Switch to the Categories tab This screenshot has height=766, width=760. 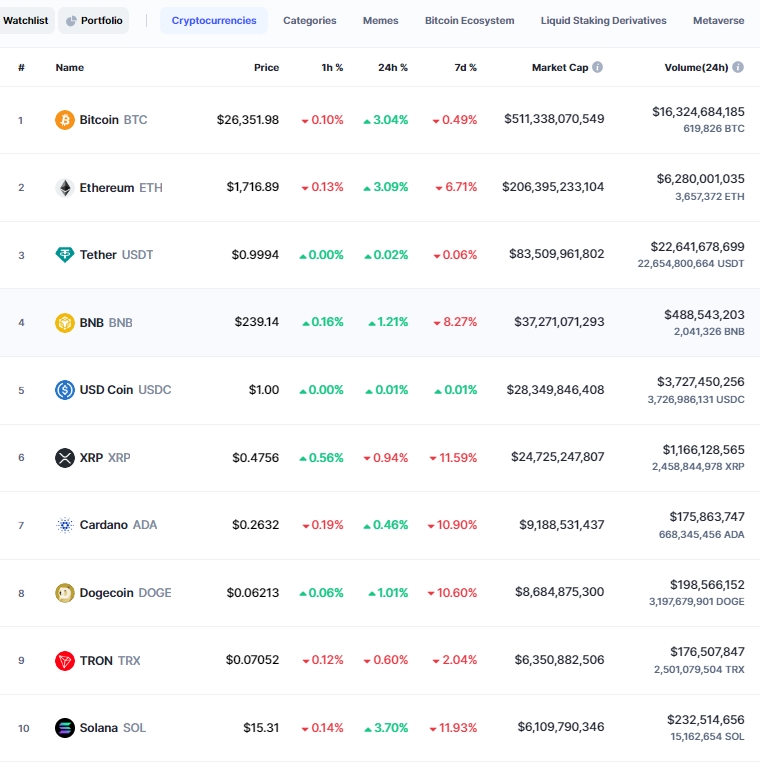[309, 20]
